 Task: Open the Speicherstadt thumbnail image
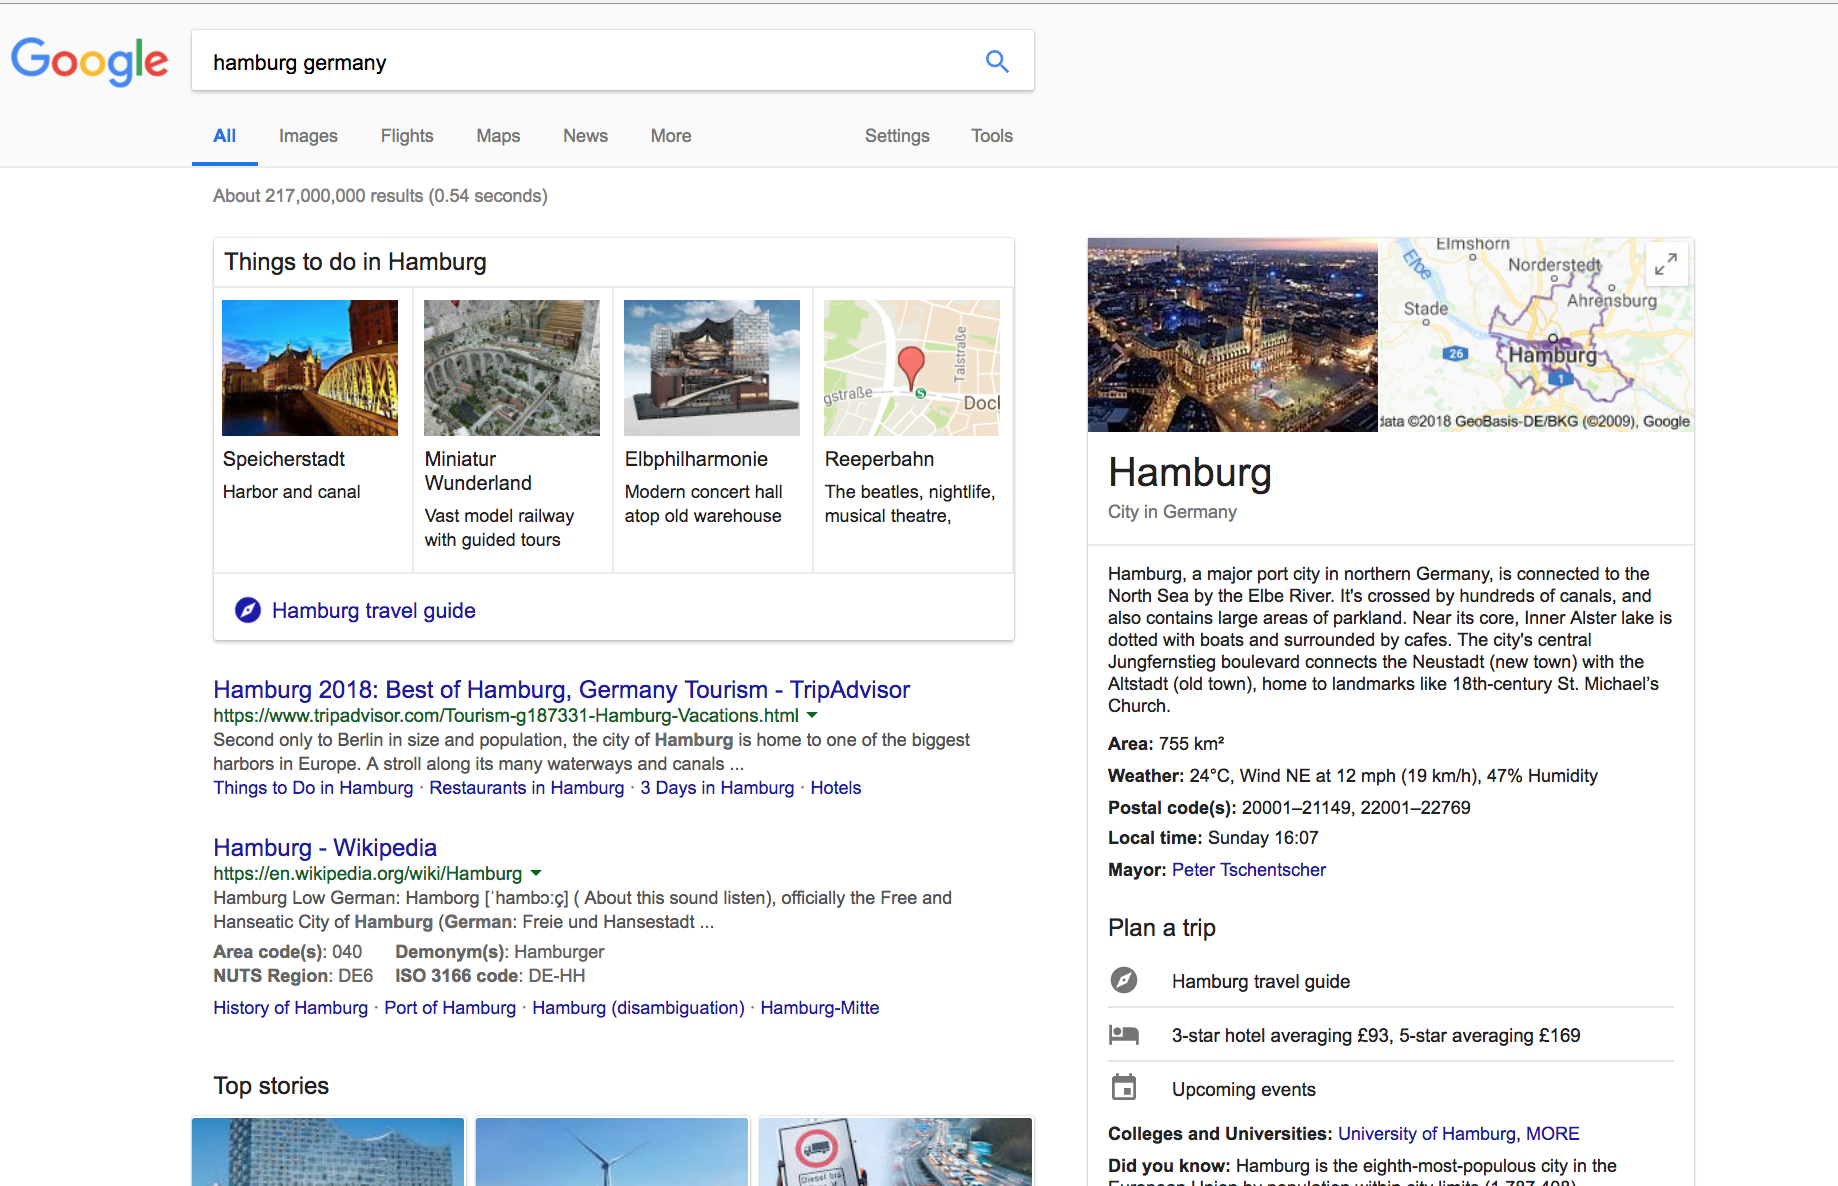[310, 368]
